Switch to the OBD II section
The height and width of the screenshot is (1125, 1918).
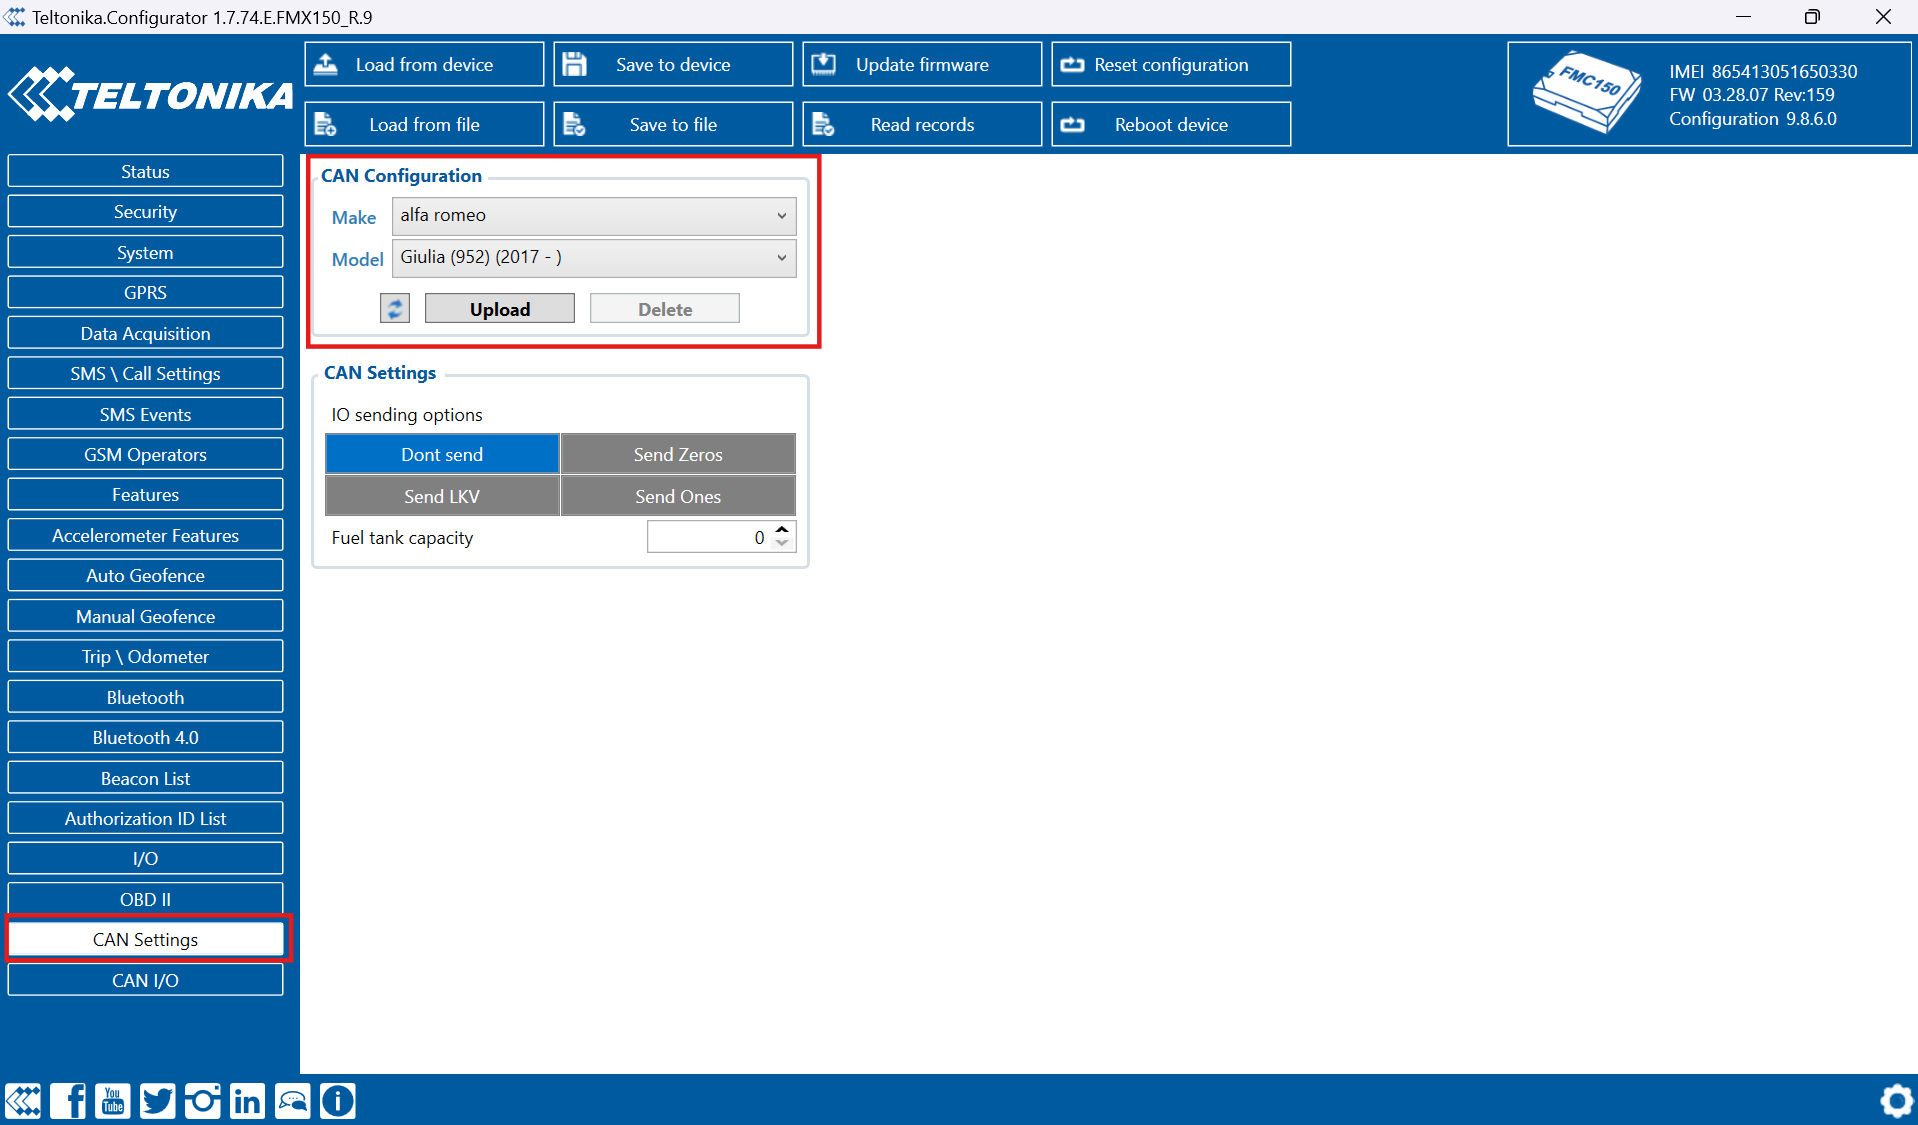click(145, 899)
